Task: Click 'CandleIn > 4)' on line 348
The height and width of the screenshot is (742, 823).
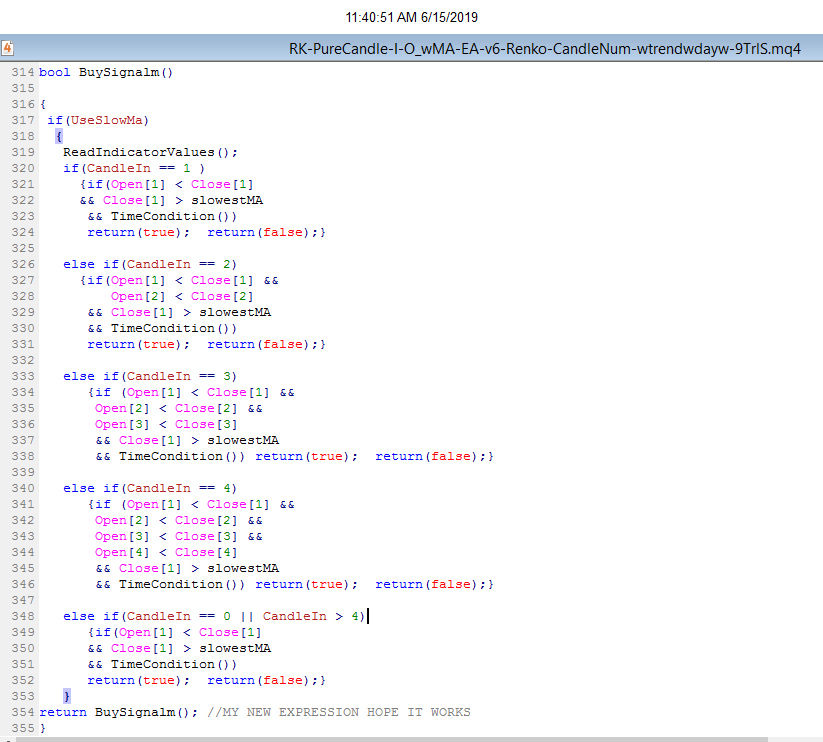Action: tap(314, 617)
